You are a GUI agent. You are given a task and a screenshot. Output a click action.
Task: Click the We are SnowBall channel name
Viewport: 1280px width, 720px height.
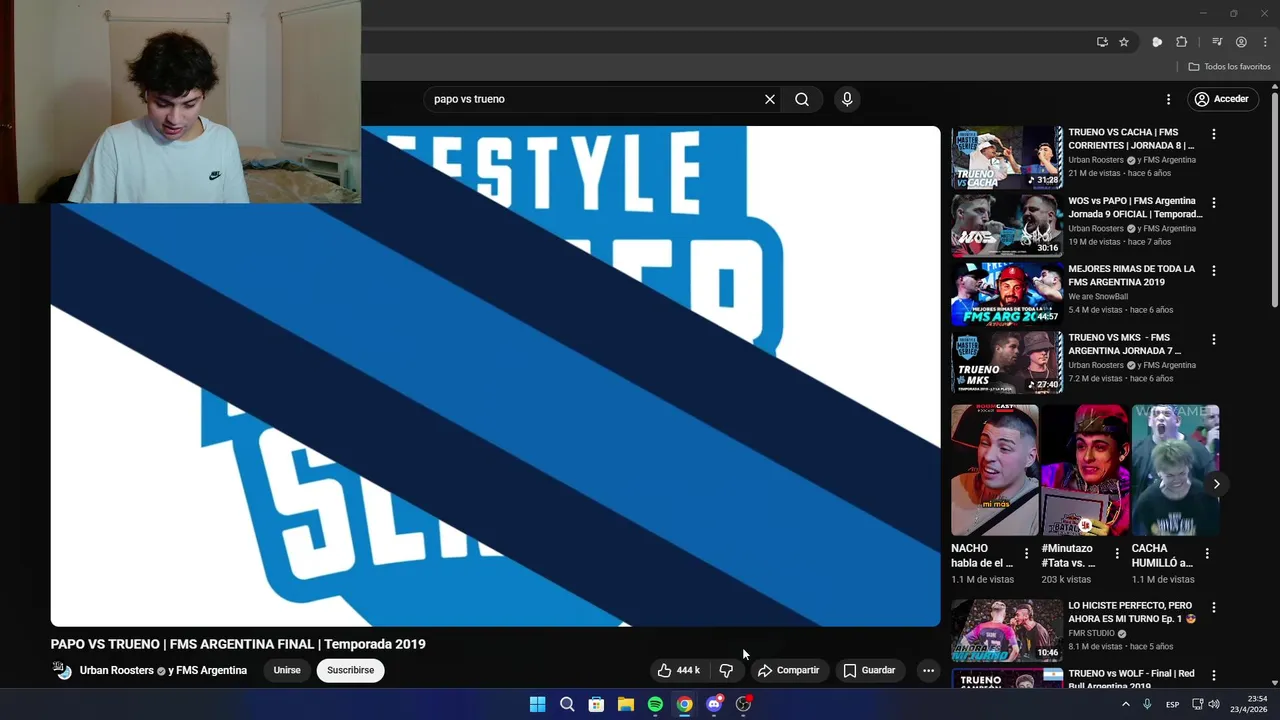[1098, 296]
